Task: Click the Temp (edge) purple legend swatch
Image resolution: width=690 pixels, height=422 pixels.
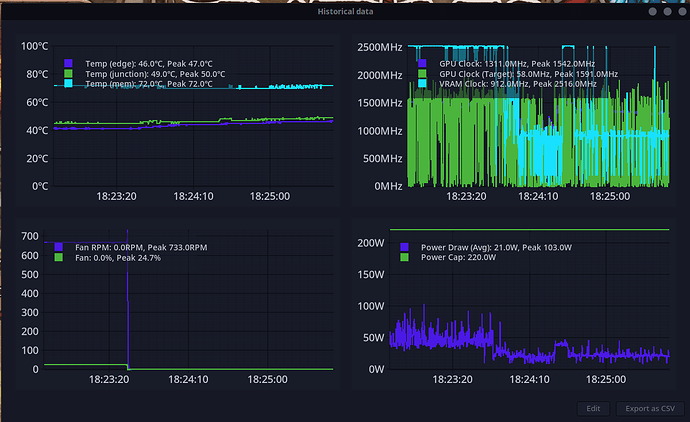Action: [68, 62]
